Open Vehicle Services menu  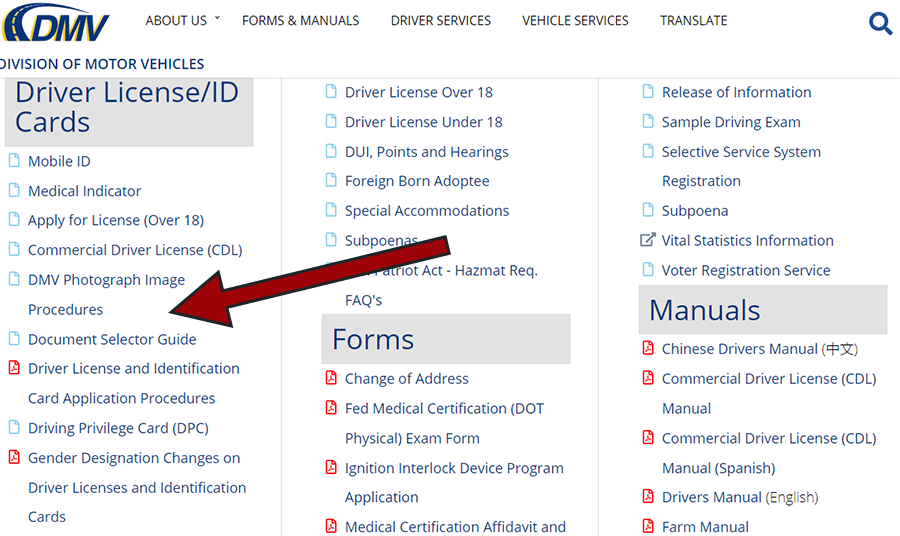tap(575, 21)
